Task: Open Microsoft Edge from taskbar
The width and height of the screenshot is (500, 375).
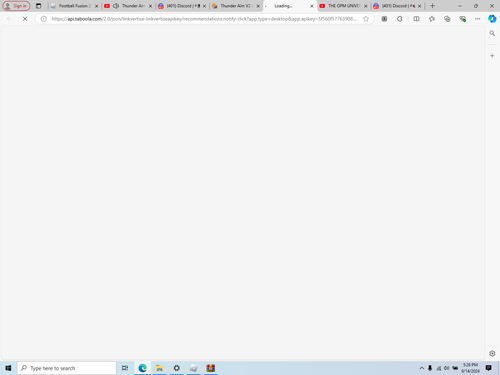Action: (143, 368)
